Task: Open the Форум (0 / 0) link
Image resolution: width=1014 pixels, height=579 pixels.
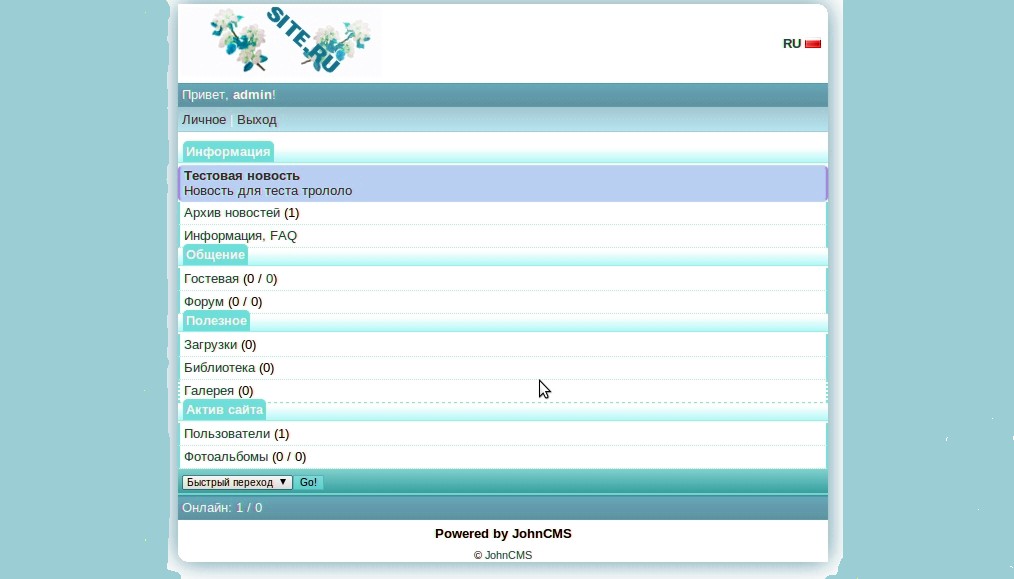Action: [223, 301]
